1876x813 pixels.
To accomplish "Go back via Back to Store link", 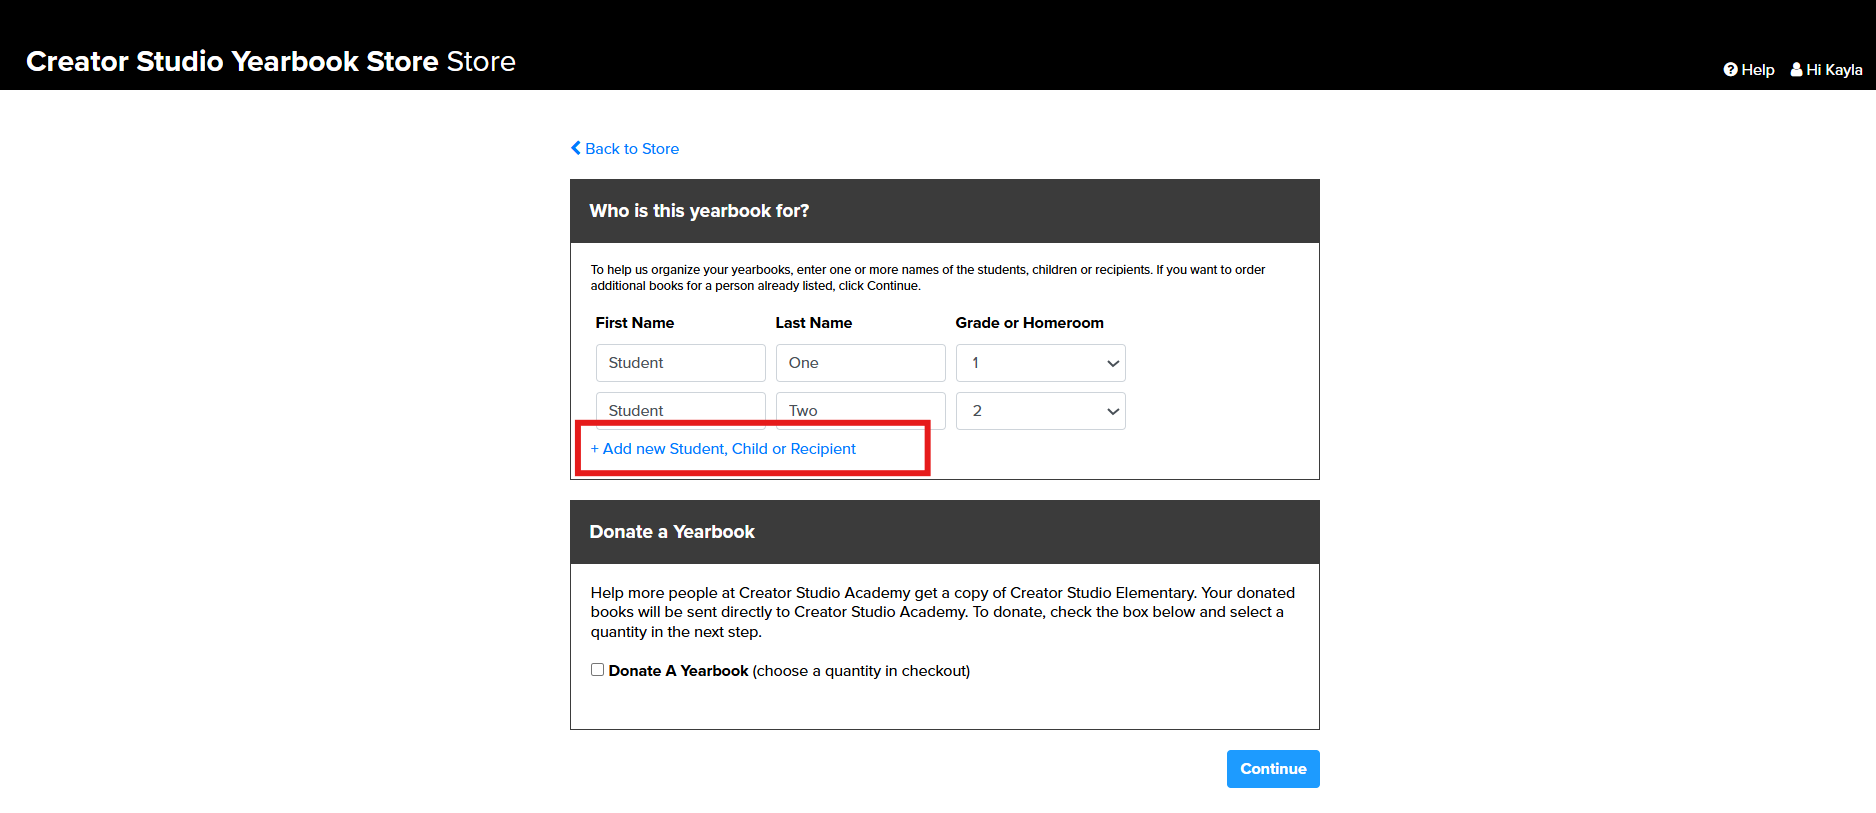I will coord(624,148).
